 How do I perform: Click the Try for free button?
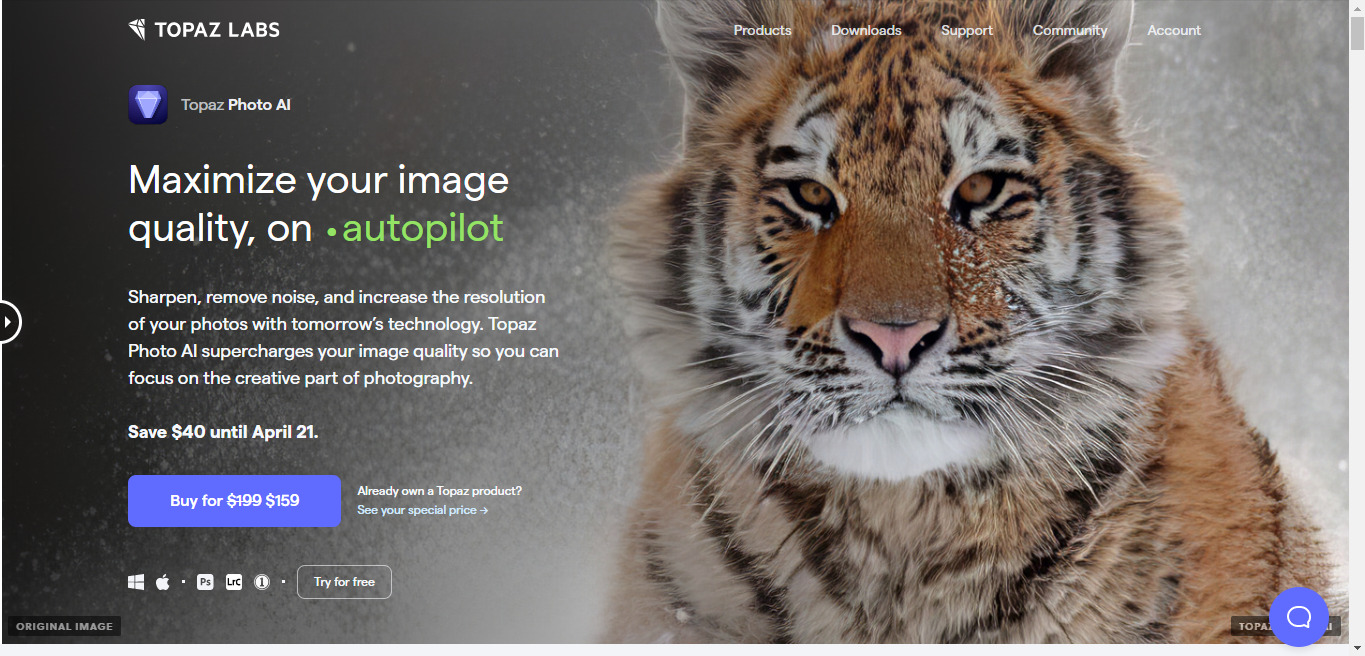coord(344,582)
